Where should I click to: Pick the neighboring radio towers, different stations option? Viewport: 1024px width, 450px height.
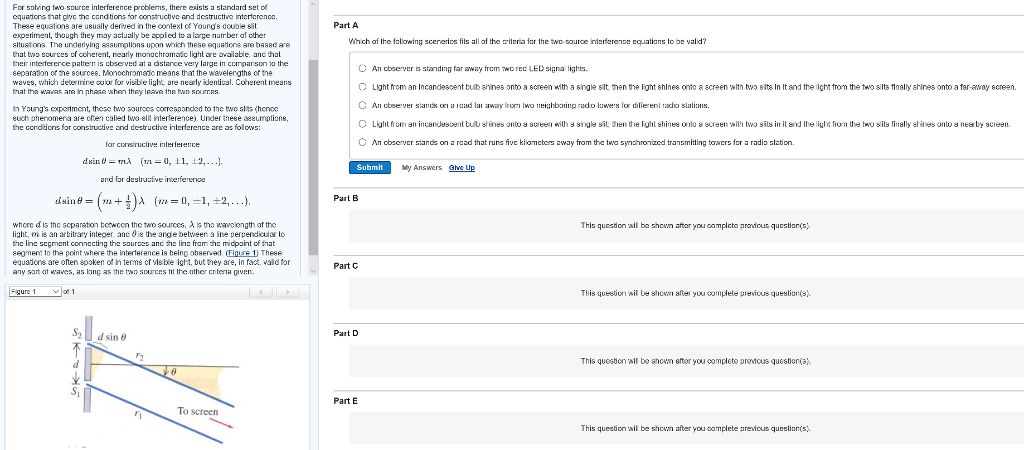[x=362, y=104]
